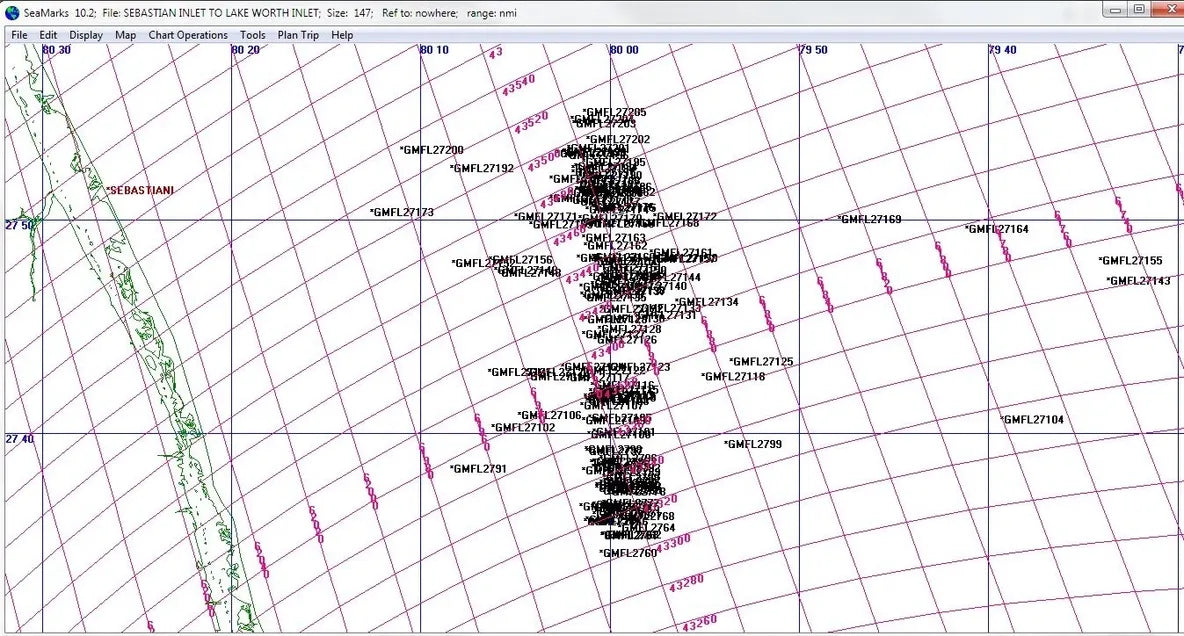Select waypoint GMFL27126

(x=626, y=340)
